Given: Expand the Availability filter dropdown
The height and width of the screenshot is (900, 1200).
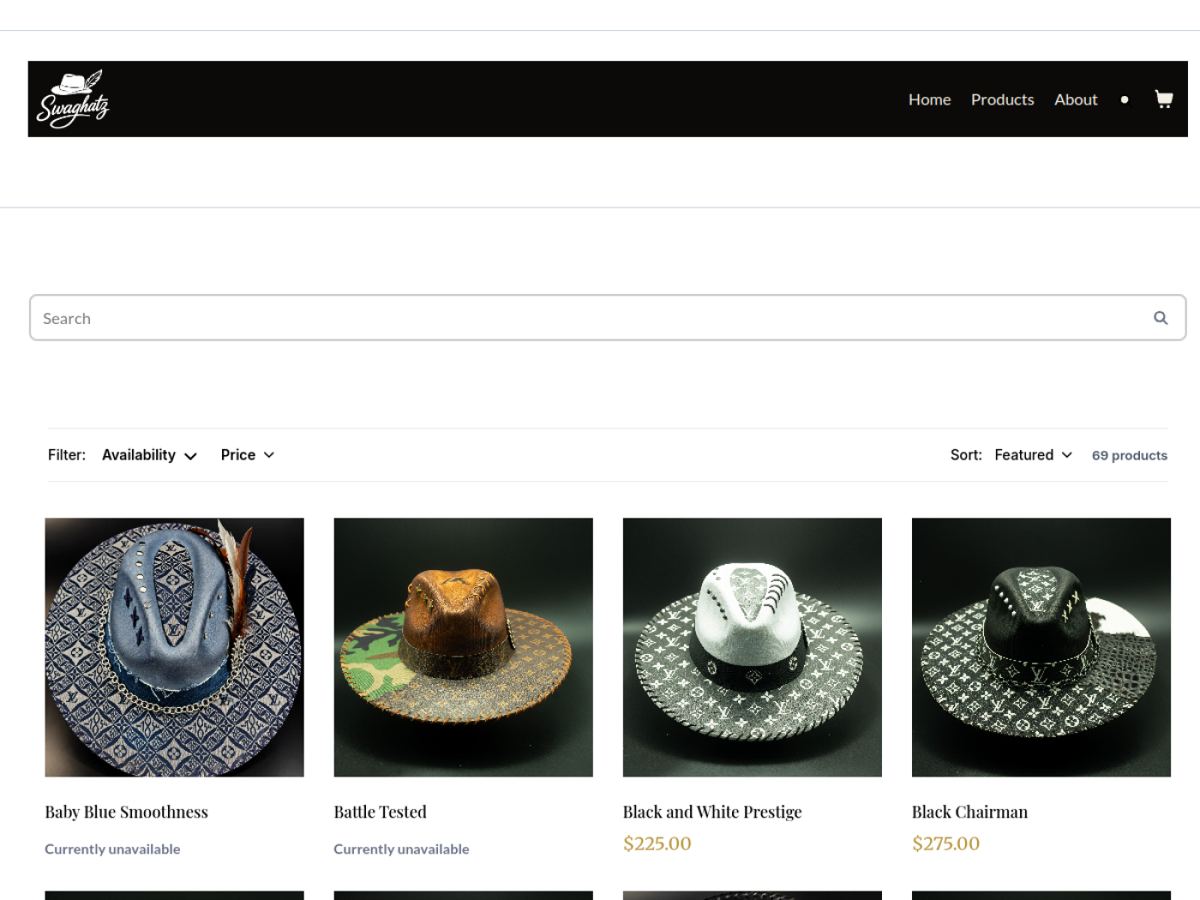Looking at the screenshot, I should pyautogui.click(x=149, y=455).
